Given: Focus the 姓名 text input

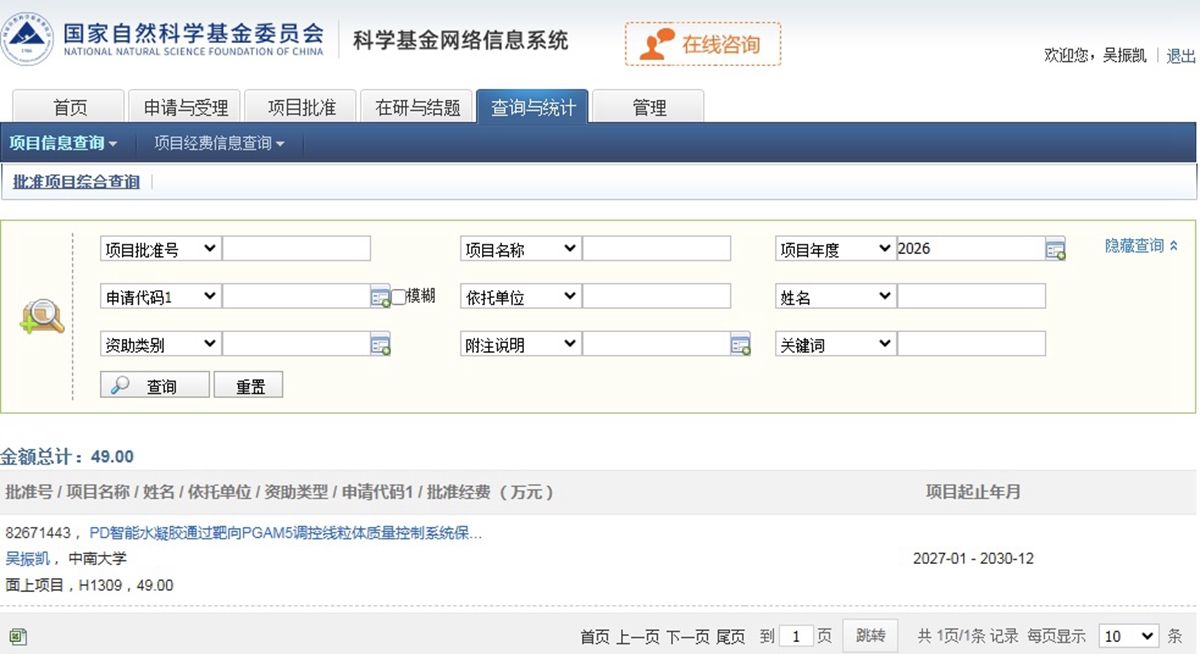Looking at the screenshot, I should click(x=971, y=296).
